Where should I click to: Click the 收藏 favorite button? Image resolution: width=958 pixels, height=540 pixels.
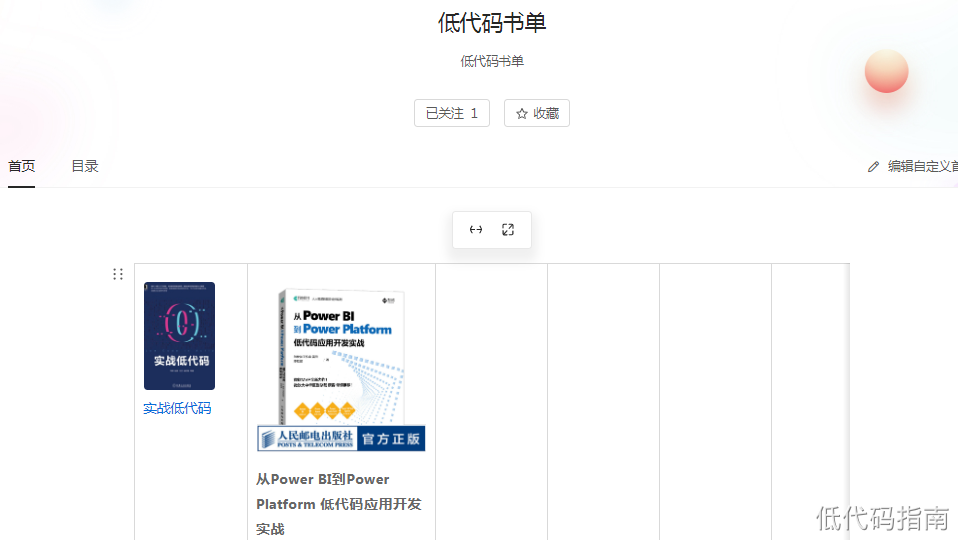pos(536,113)
